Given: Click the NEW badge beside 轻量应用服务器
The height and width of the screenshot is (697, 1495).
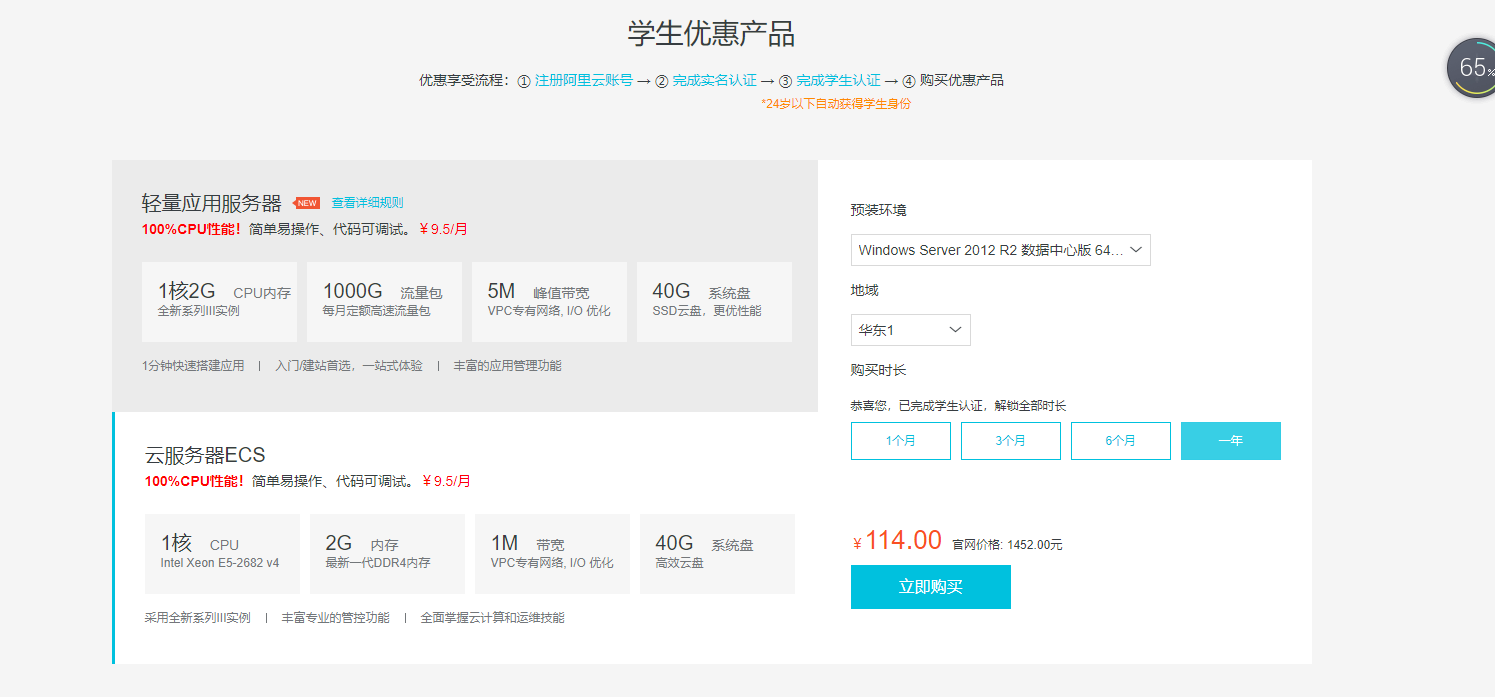Looking at the screenshot, I should (306, 203).
